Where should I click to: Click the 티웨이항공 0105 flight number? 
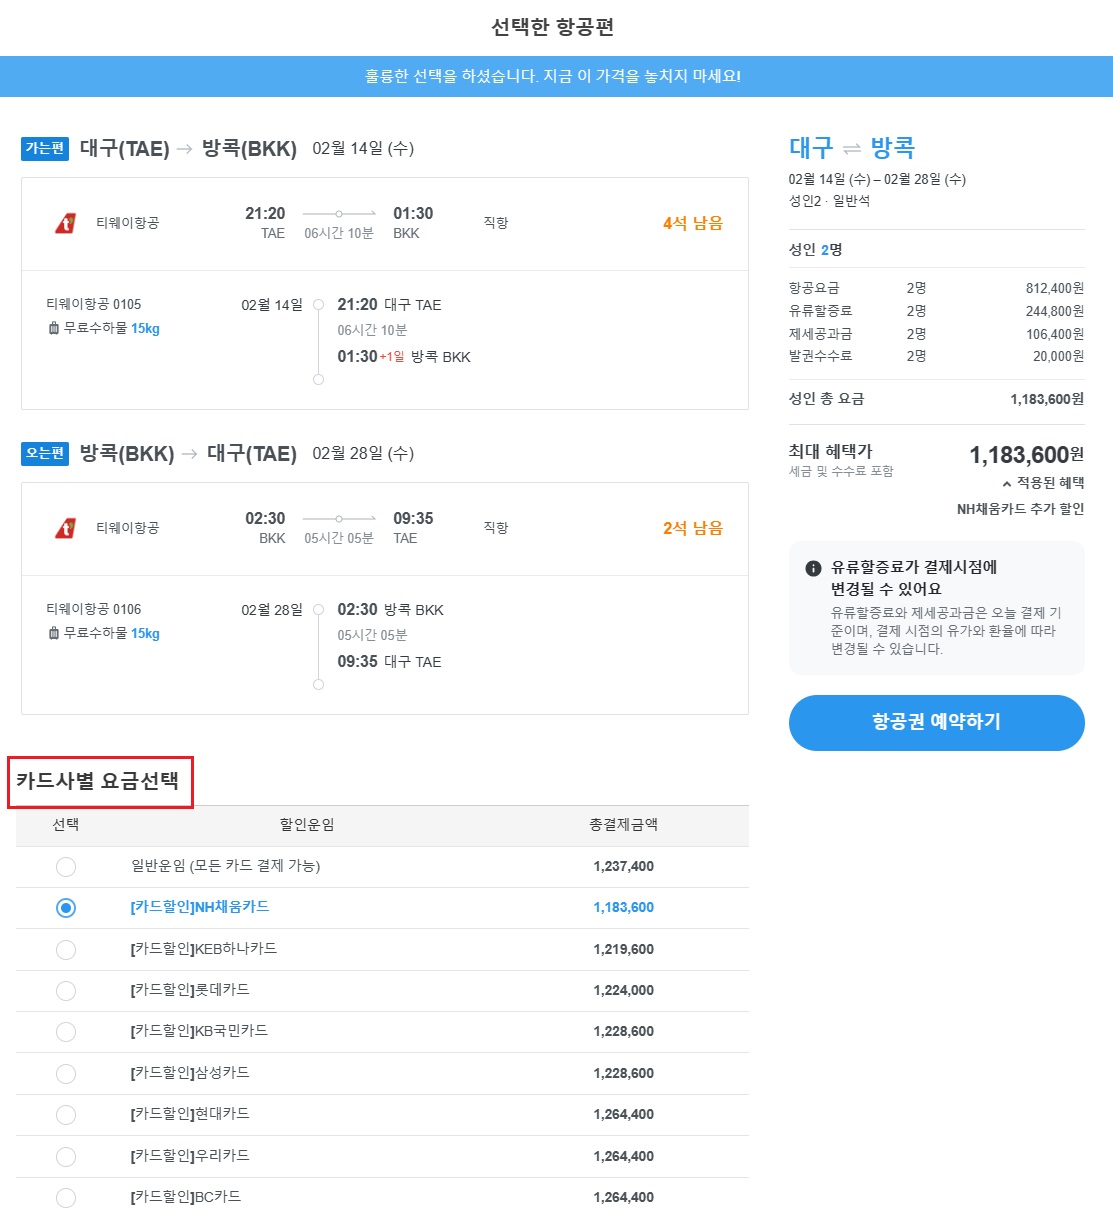[94, 304]
